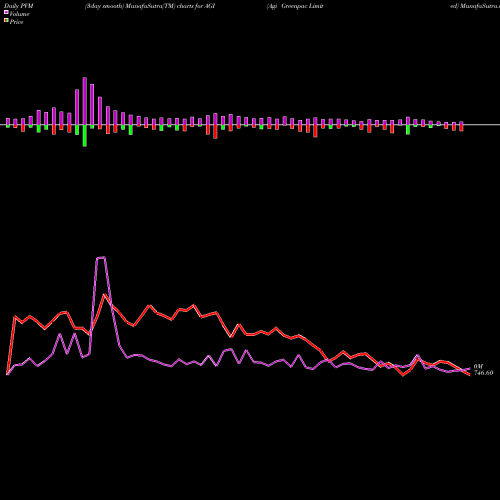Click the green-red Price legend swatch

pyautogui.click(x=6, y=21)
